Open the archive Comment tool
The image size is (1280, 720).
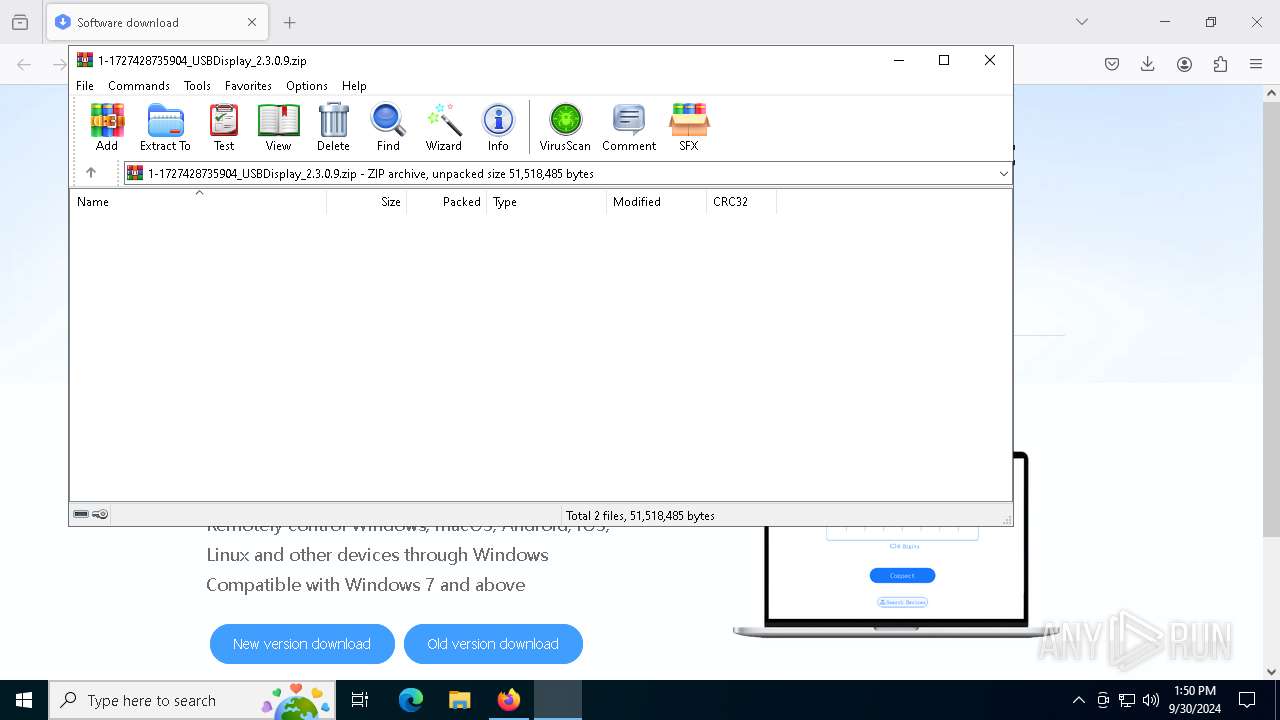(x=629, y=127)
